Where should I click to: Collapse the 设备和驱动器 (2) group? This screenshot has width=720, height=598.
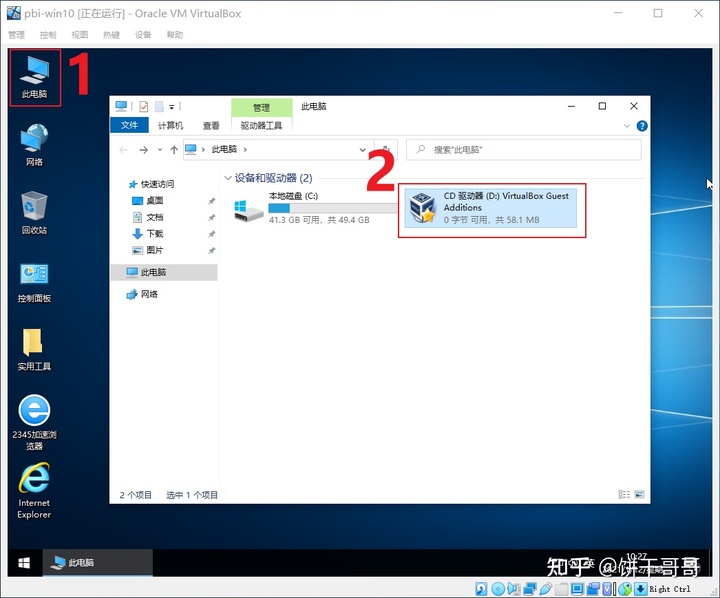(228, 178)
